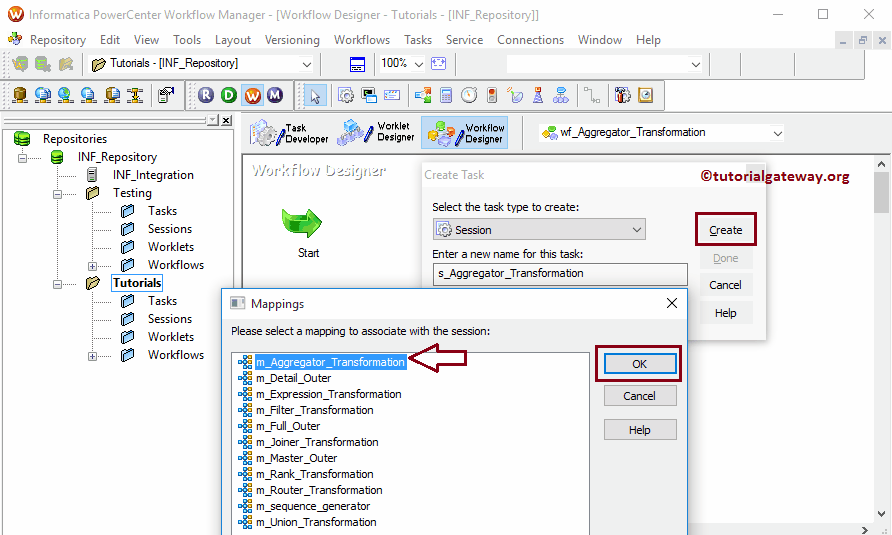Open the Worklet Designer tool
This screenshot has height=535, width=892.
click(375, 132)
